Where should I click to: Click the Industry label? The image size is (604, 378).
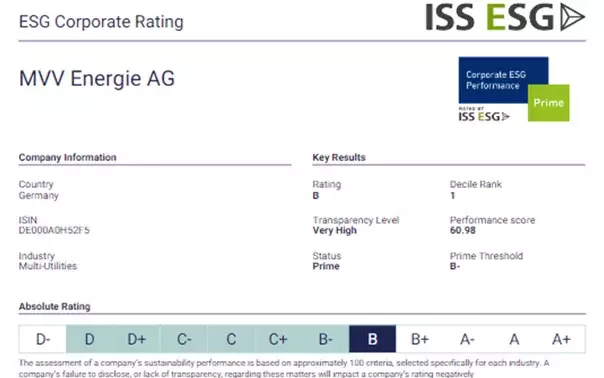(37, 256)
